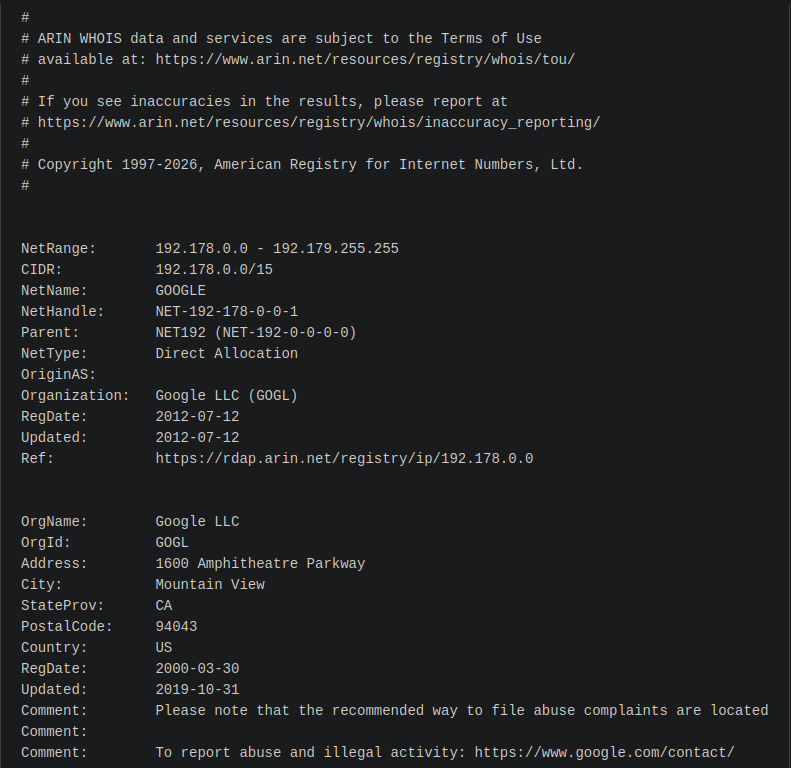
Task: Click the Updated date 2019-10-31
Action: [197, 689]
